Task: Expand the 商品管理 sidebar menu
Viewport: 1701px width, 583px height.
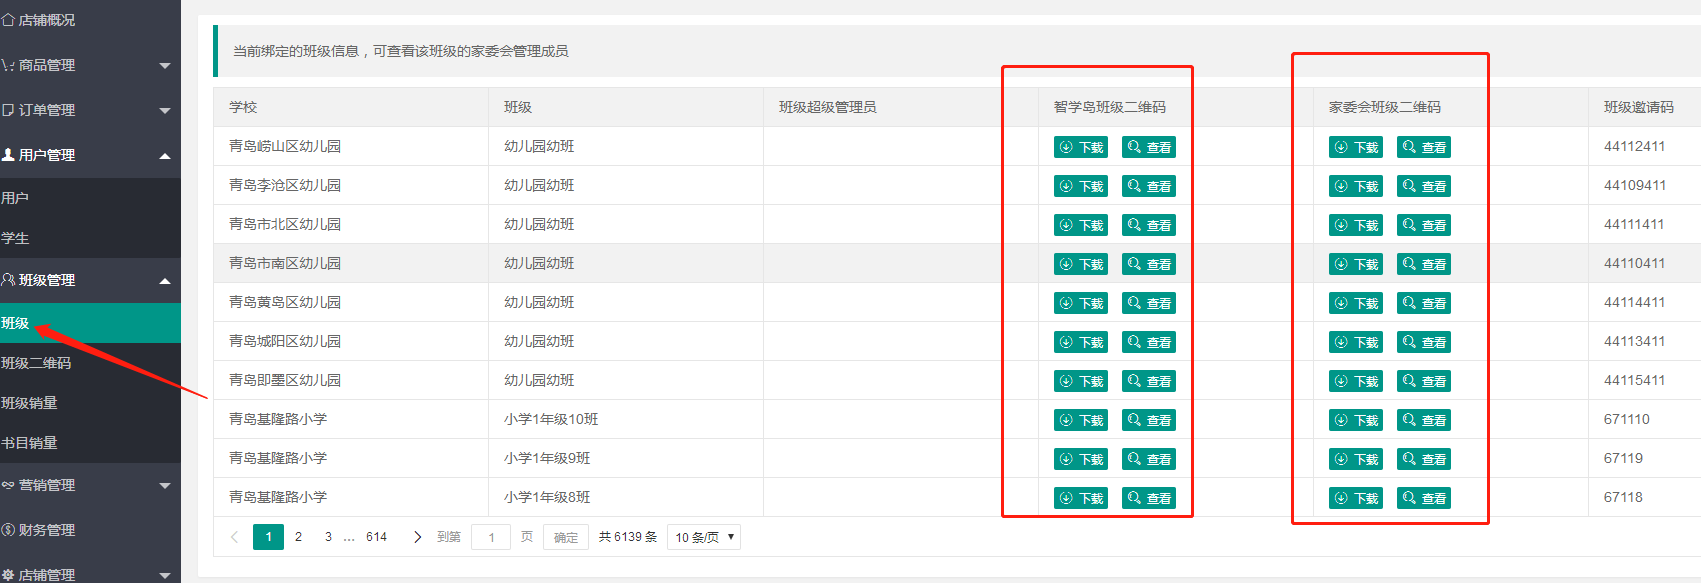Action: coord(90,65)
